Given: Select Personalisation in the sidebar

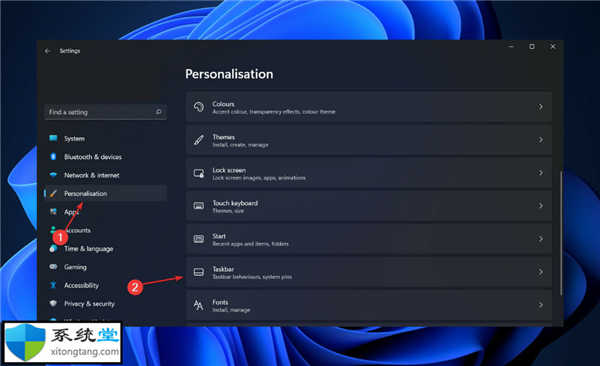Looking at the screenshot, I should coord(106,193).
